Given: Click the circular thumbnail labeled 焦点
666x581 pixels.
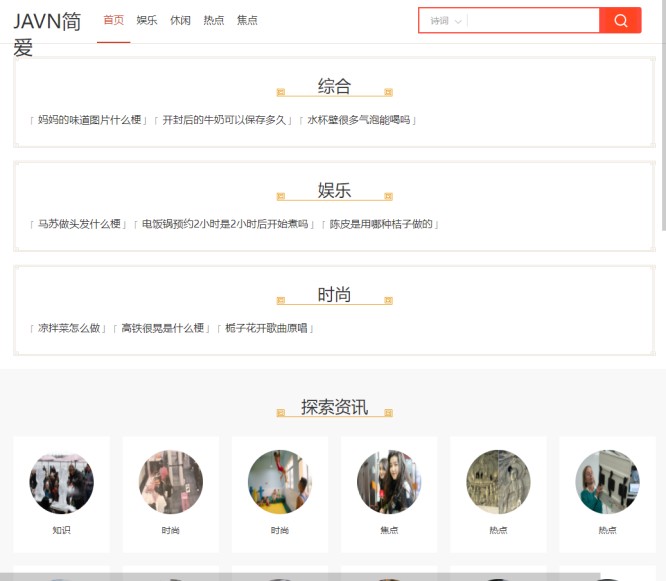Looking at the screenshot, I should [x=389, y=483].
